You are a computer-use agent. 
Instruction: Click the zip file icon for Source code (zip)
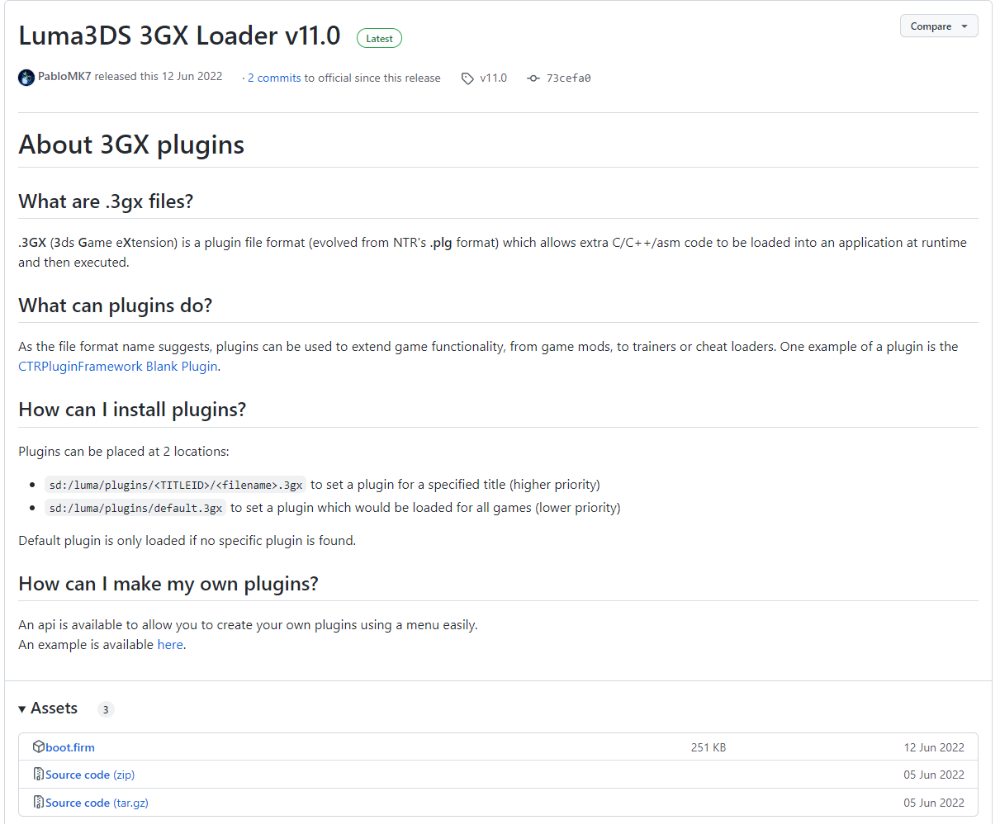[38, 774]
